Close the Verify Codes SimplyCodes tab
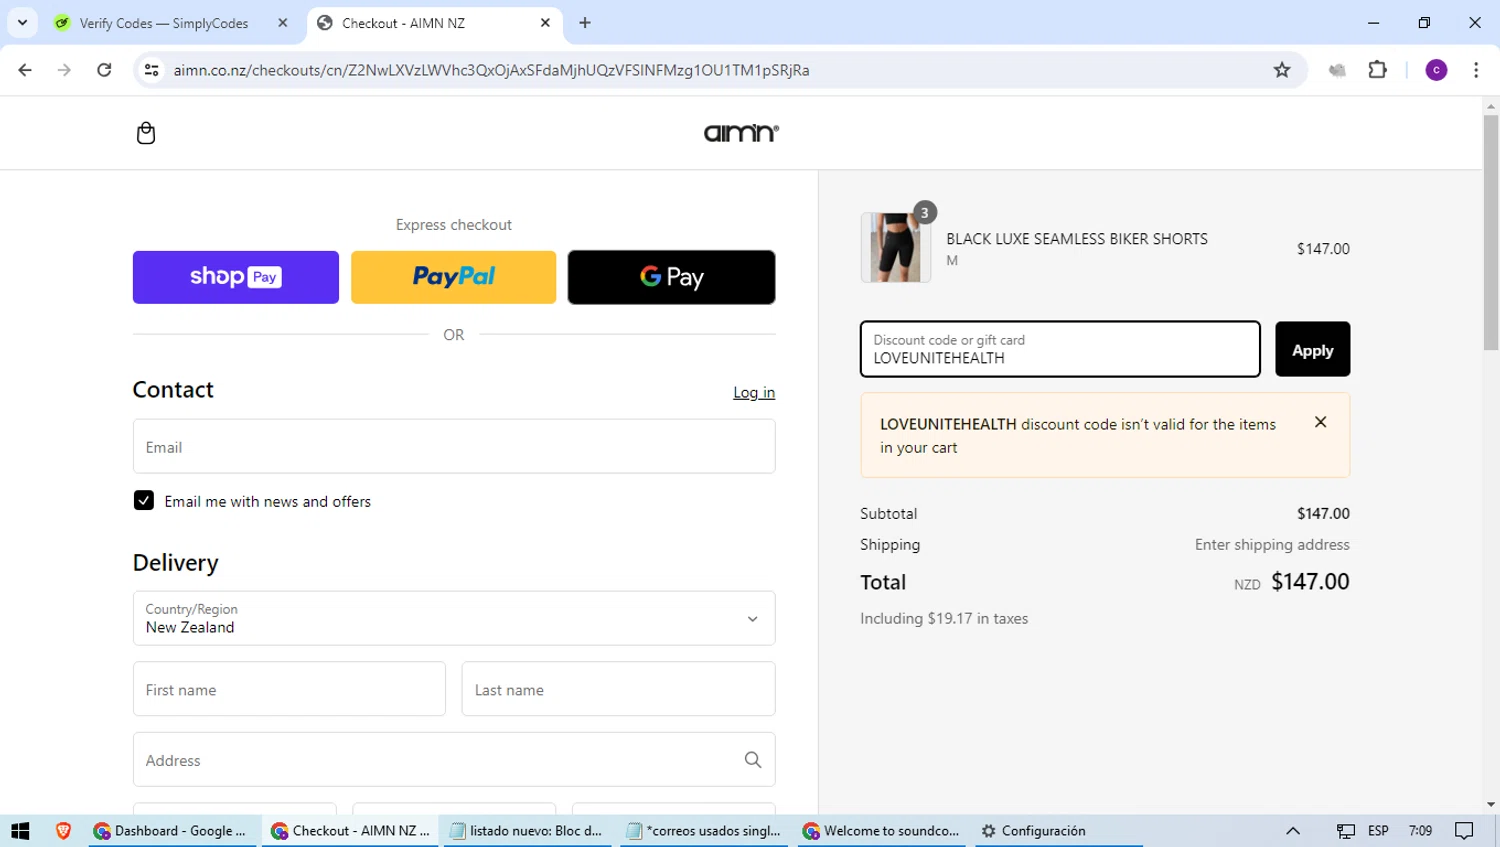The image size is (1500, 847). (283, 23)
